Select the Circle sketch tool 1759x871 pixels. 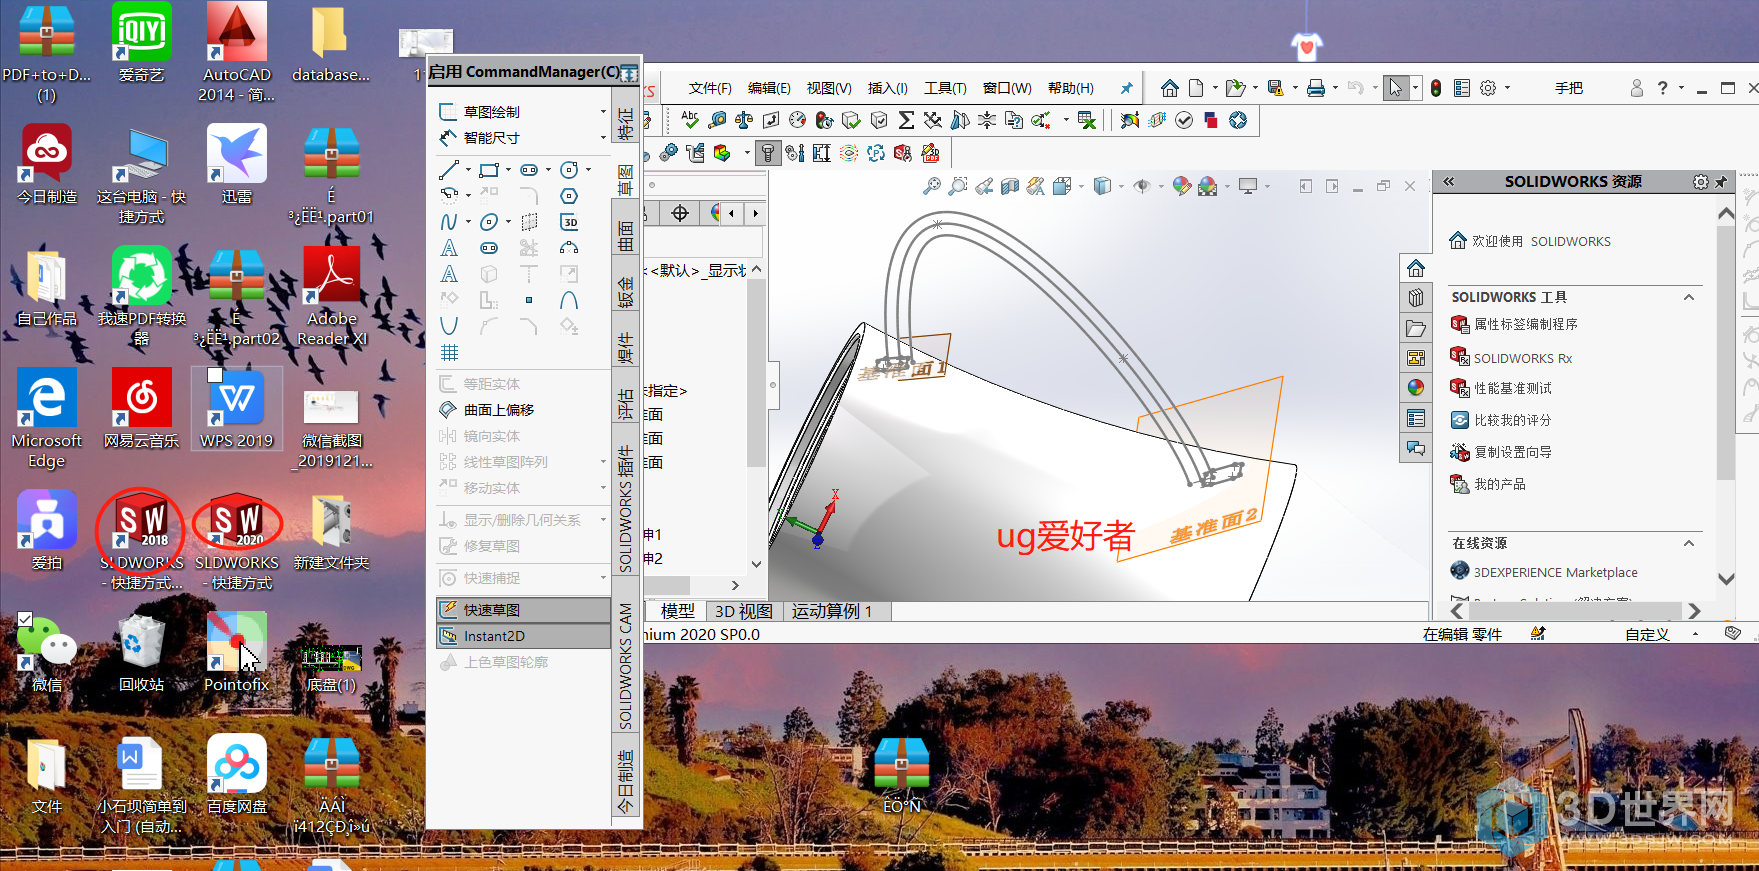click(569, 170)
